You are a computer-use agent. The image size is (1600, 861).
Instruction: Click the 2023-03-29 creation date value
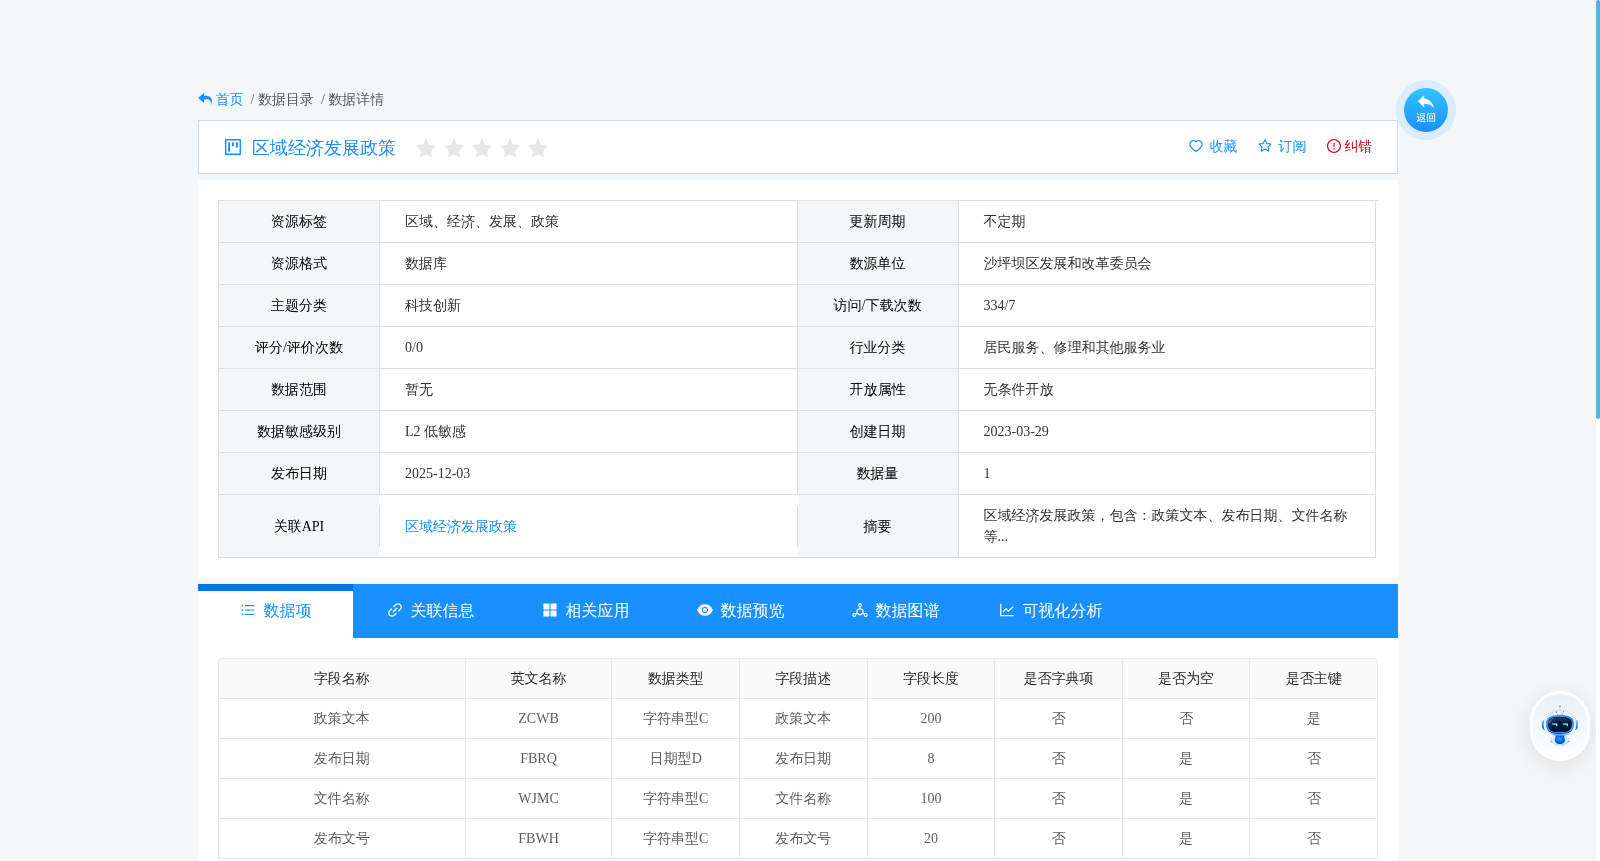tap(1016, 432)
